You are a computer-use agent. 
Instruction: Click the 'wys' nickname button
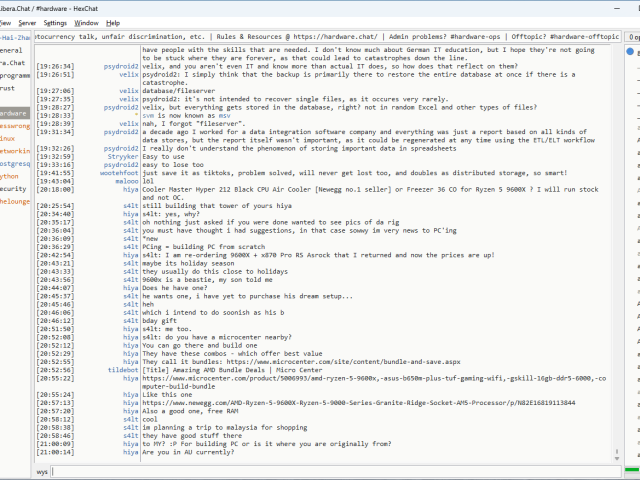(42, 471)
